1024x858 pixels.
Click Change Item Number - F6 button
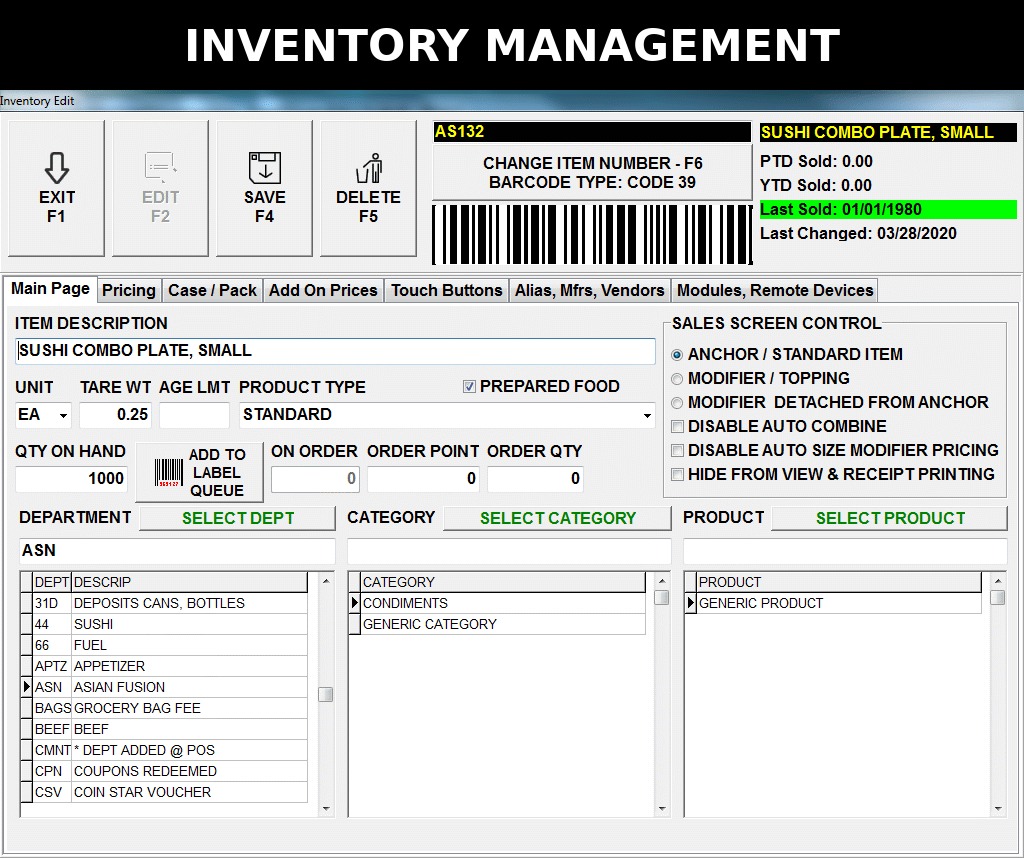[592, 172]
